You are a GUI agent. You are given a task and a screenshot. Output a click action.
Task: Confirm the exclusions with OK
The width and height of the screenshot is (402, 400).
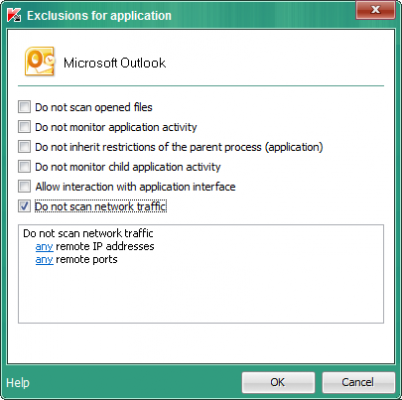point(278,382)
